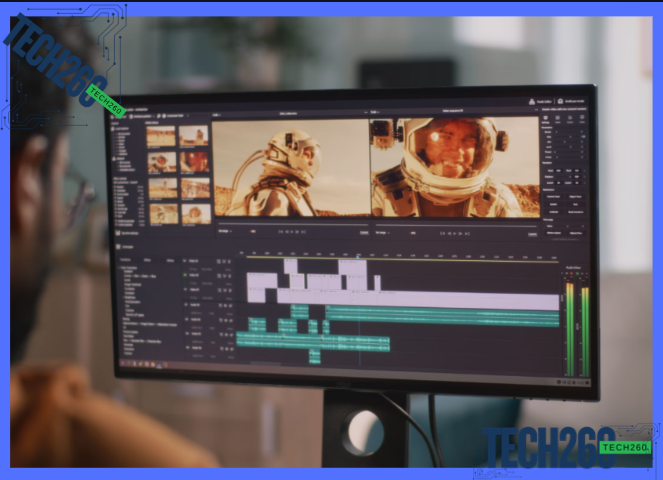This screenshot has height=480, width=663.
Task: Open the zoom dropdown below the left viewer
Action: click(x=224, y=231)
